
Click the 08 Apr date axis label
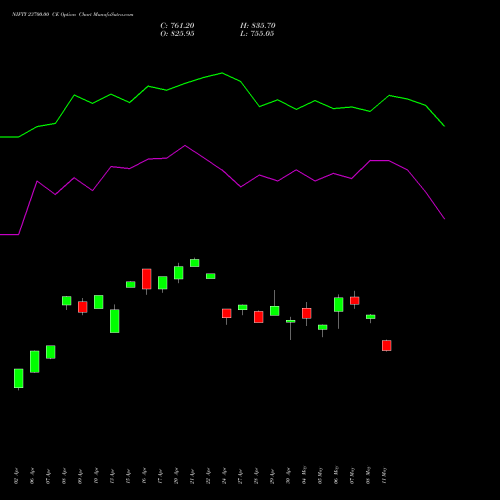click(x=64, y=476)
